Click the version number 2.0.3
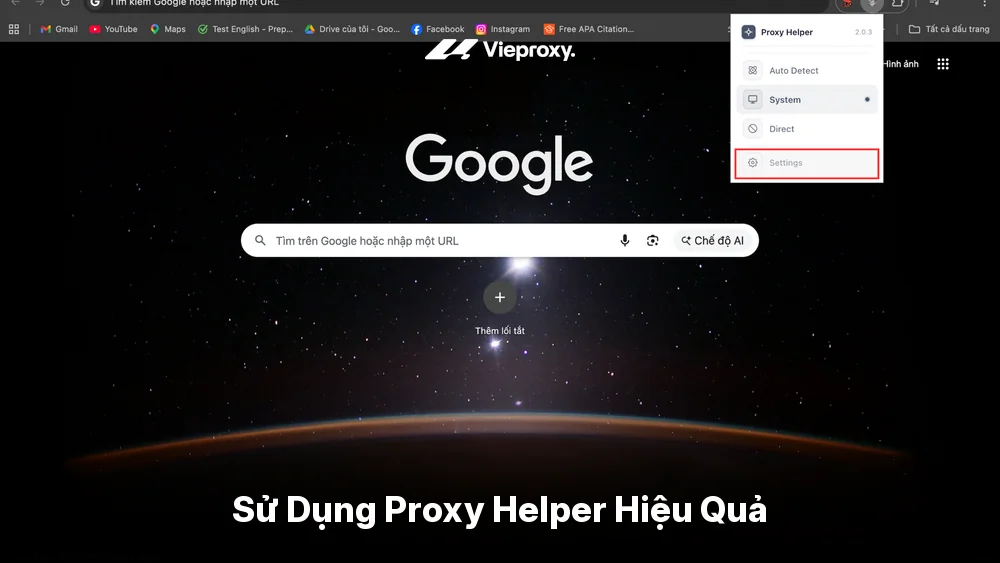 click(864, 32)
